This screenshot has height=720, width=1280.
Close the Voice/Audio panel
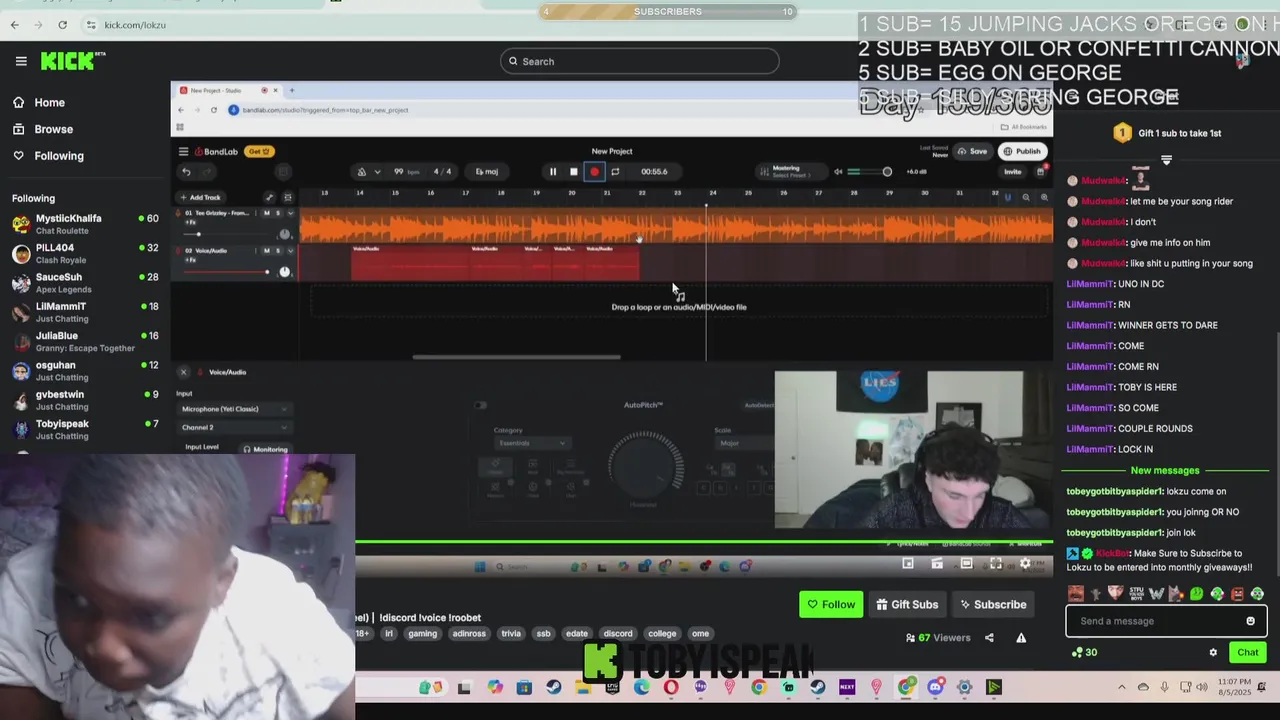click(x=183, y=372)
